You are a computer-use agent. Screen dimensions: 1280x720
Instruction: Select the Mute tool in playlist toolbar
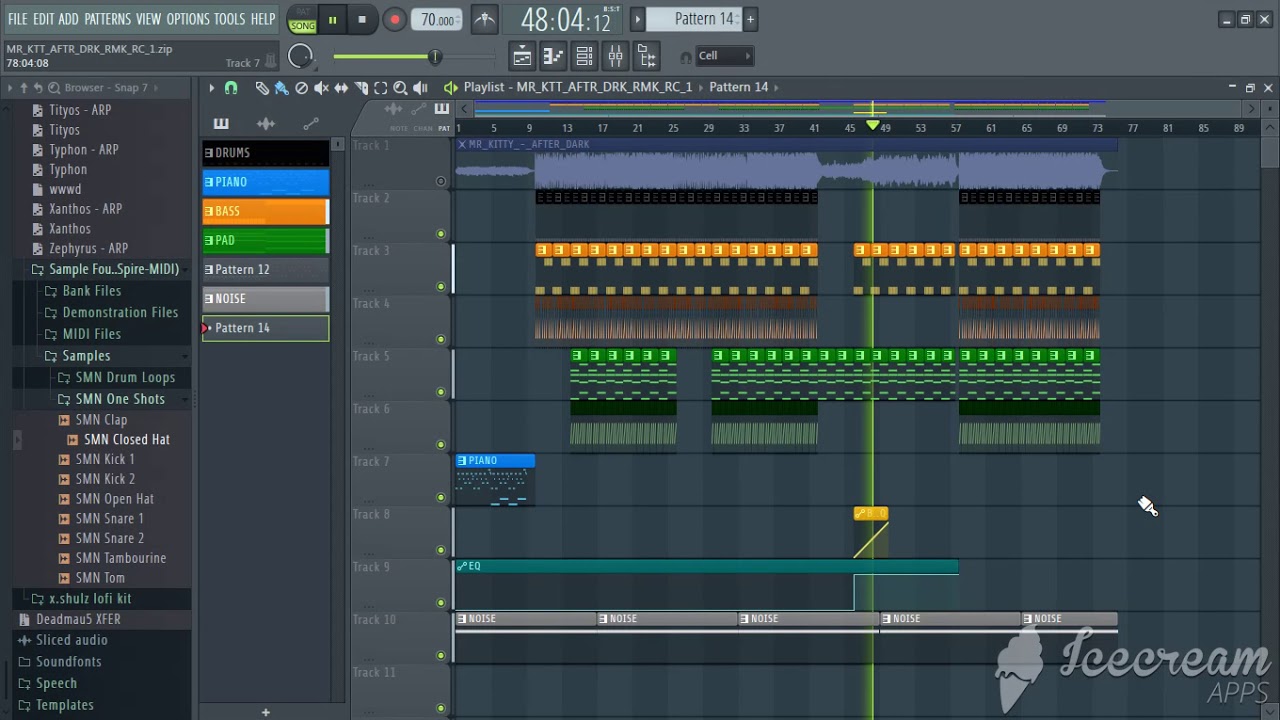(x=321, y=88)
